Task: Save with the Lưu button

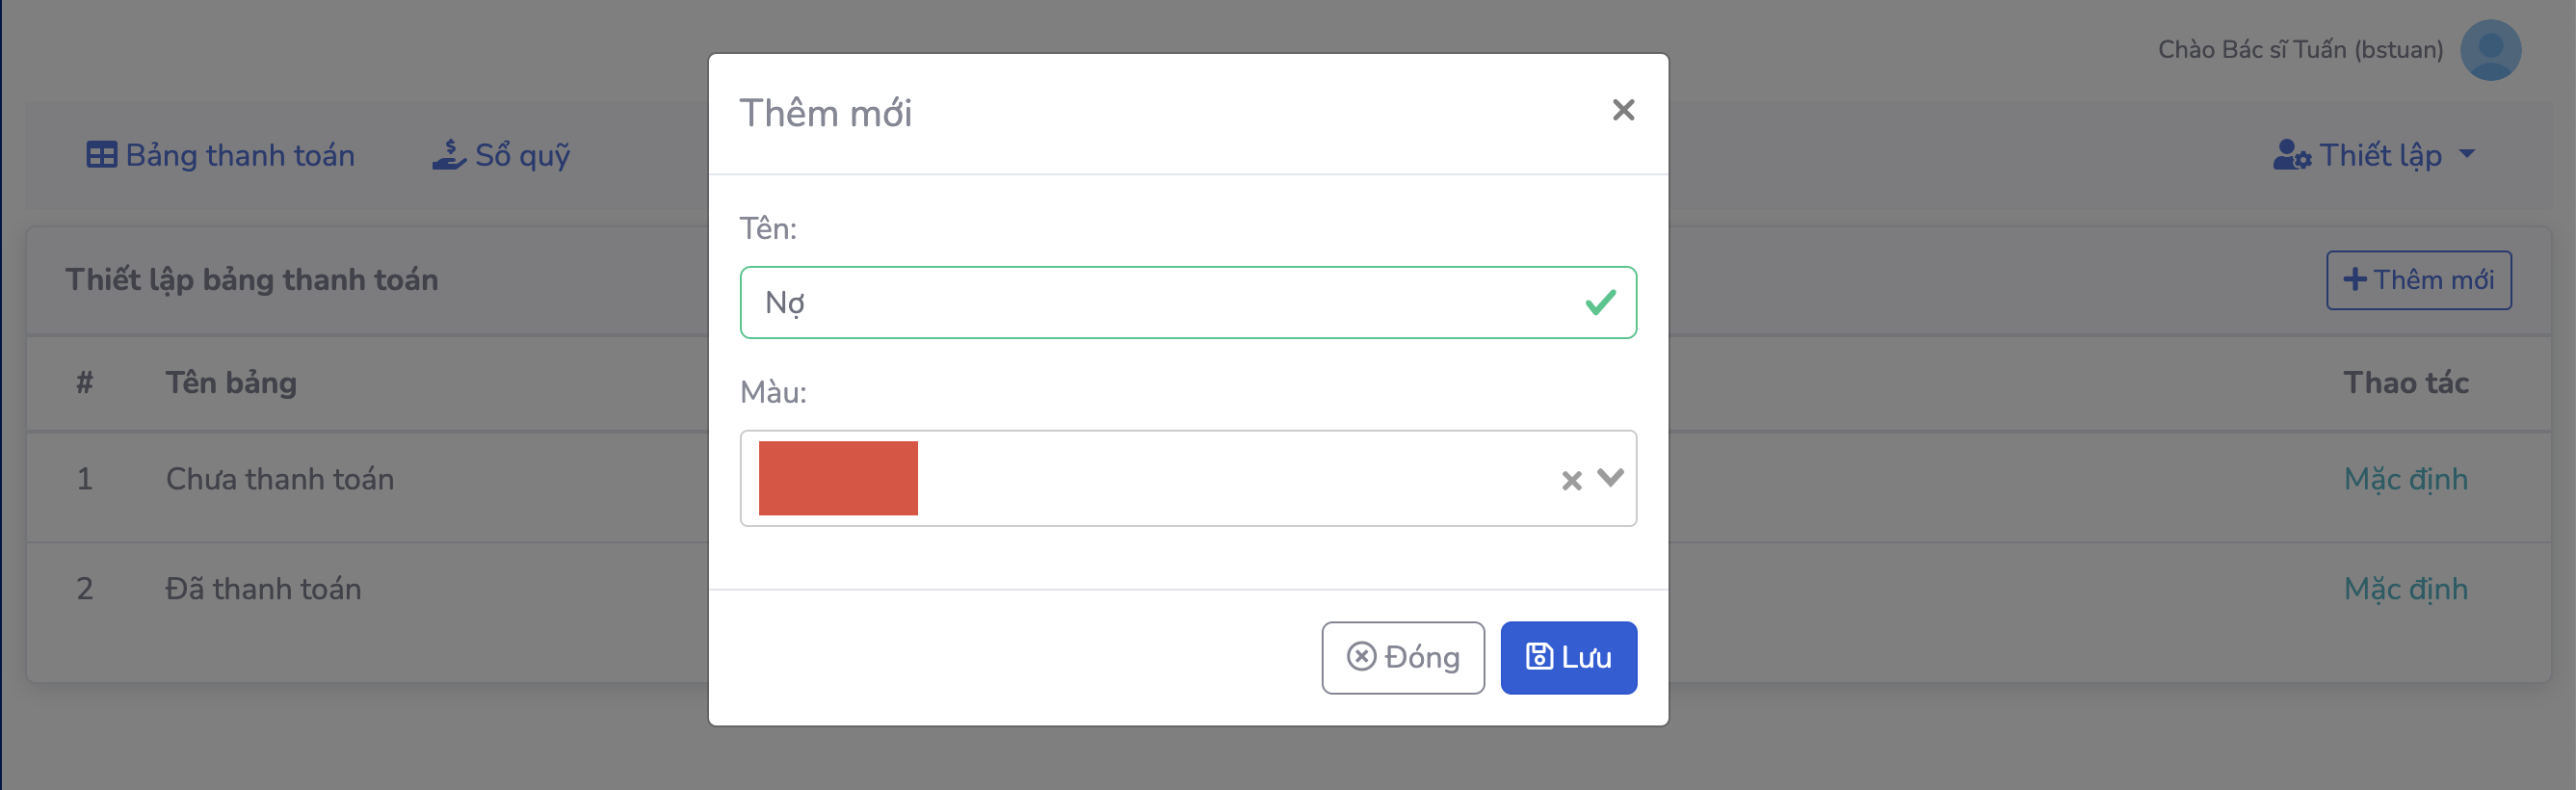Action: point(1568,657)
